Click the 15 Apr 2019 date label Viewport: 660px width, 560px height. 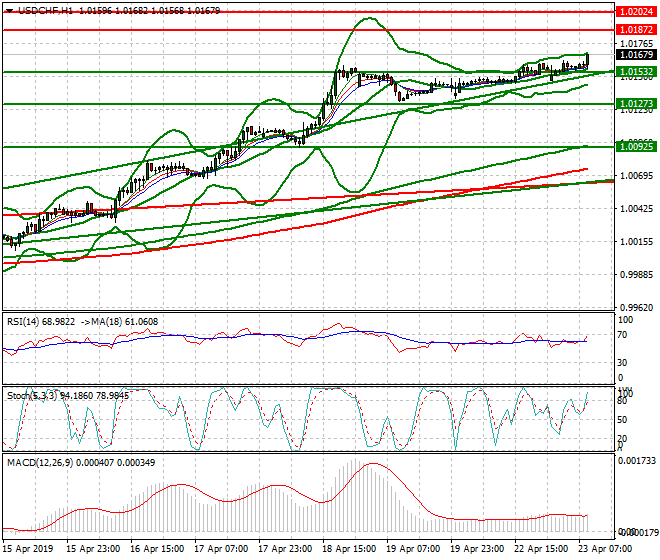pos(28,549)
